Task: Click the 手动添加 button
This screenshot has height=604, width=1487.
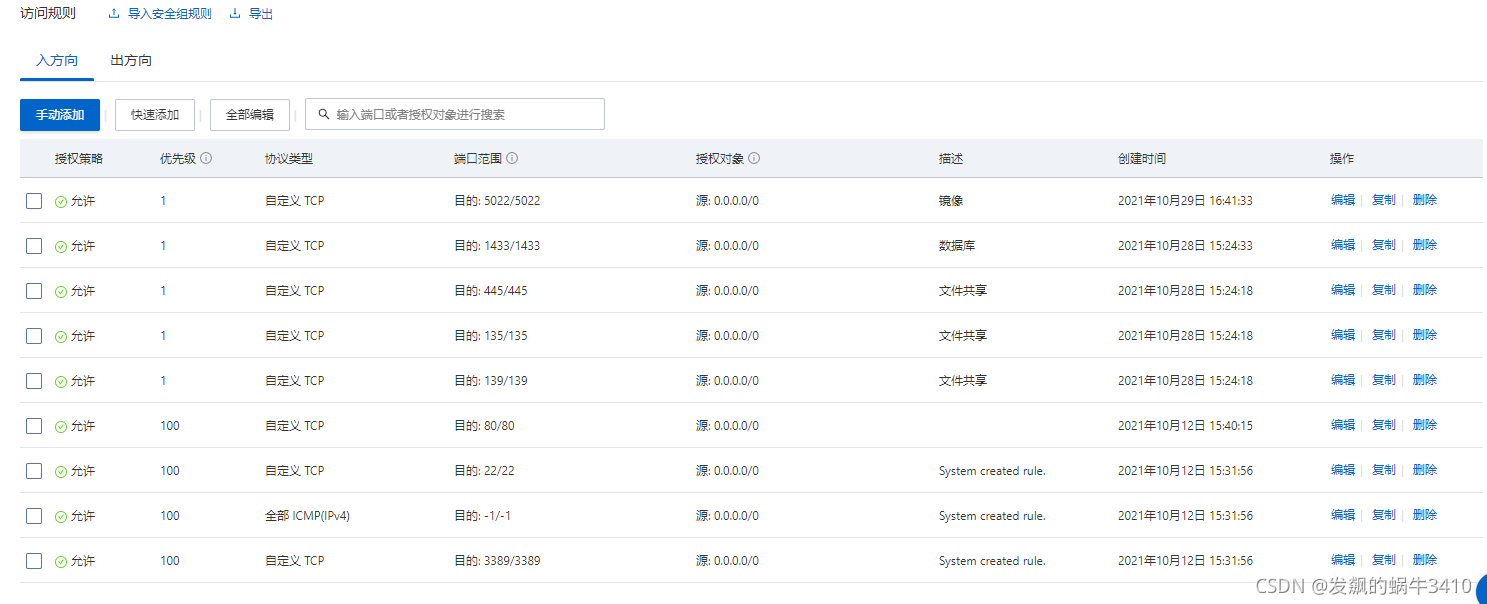Action: pos(60,115)
